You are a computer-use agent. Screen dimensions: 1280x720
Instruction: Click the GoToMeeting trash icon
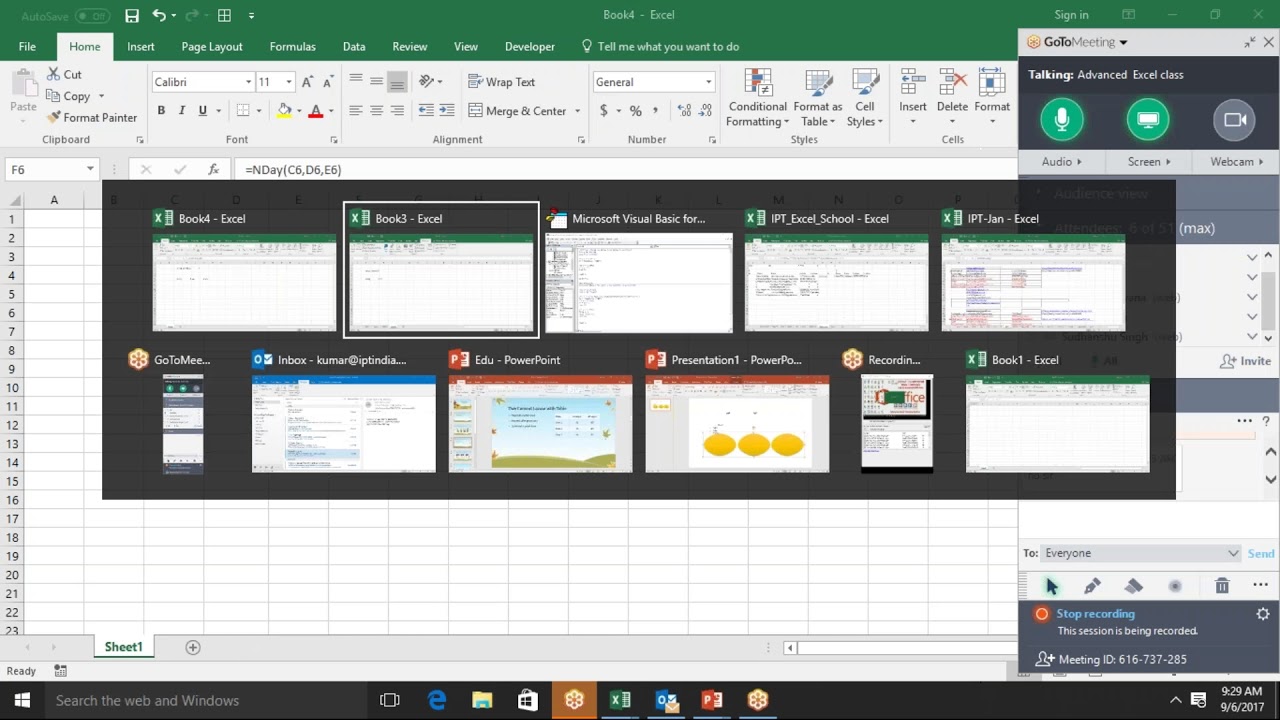click(1222, 586)
